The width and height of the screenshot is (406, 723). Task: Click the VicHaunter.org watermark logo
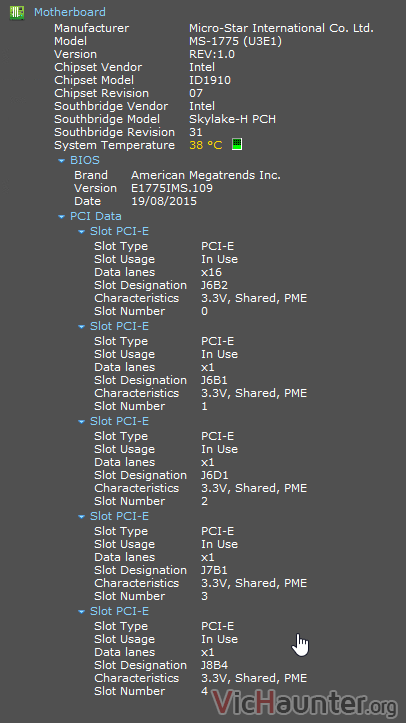(304, 704)
